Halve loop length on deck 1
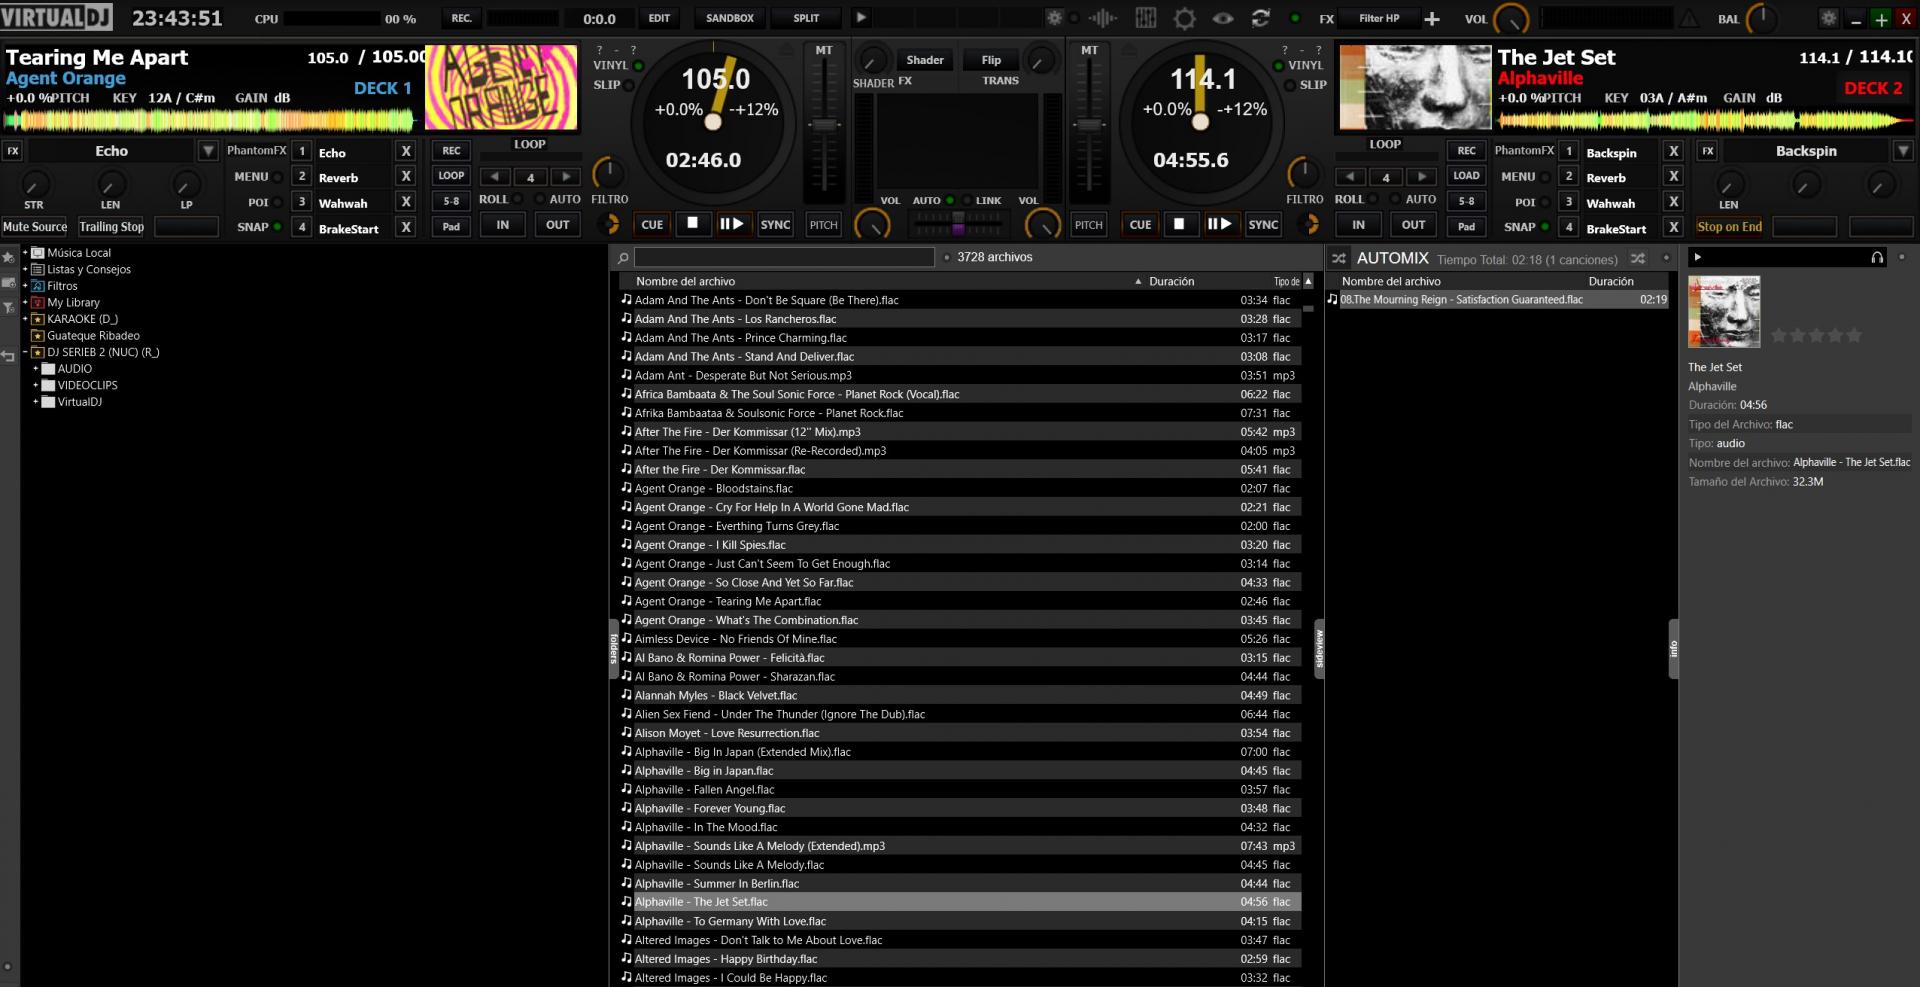 pos(495,176)
